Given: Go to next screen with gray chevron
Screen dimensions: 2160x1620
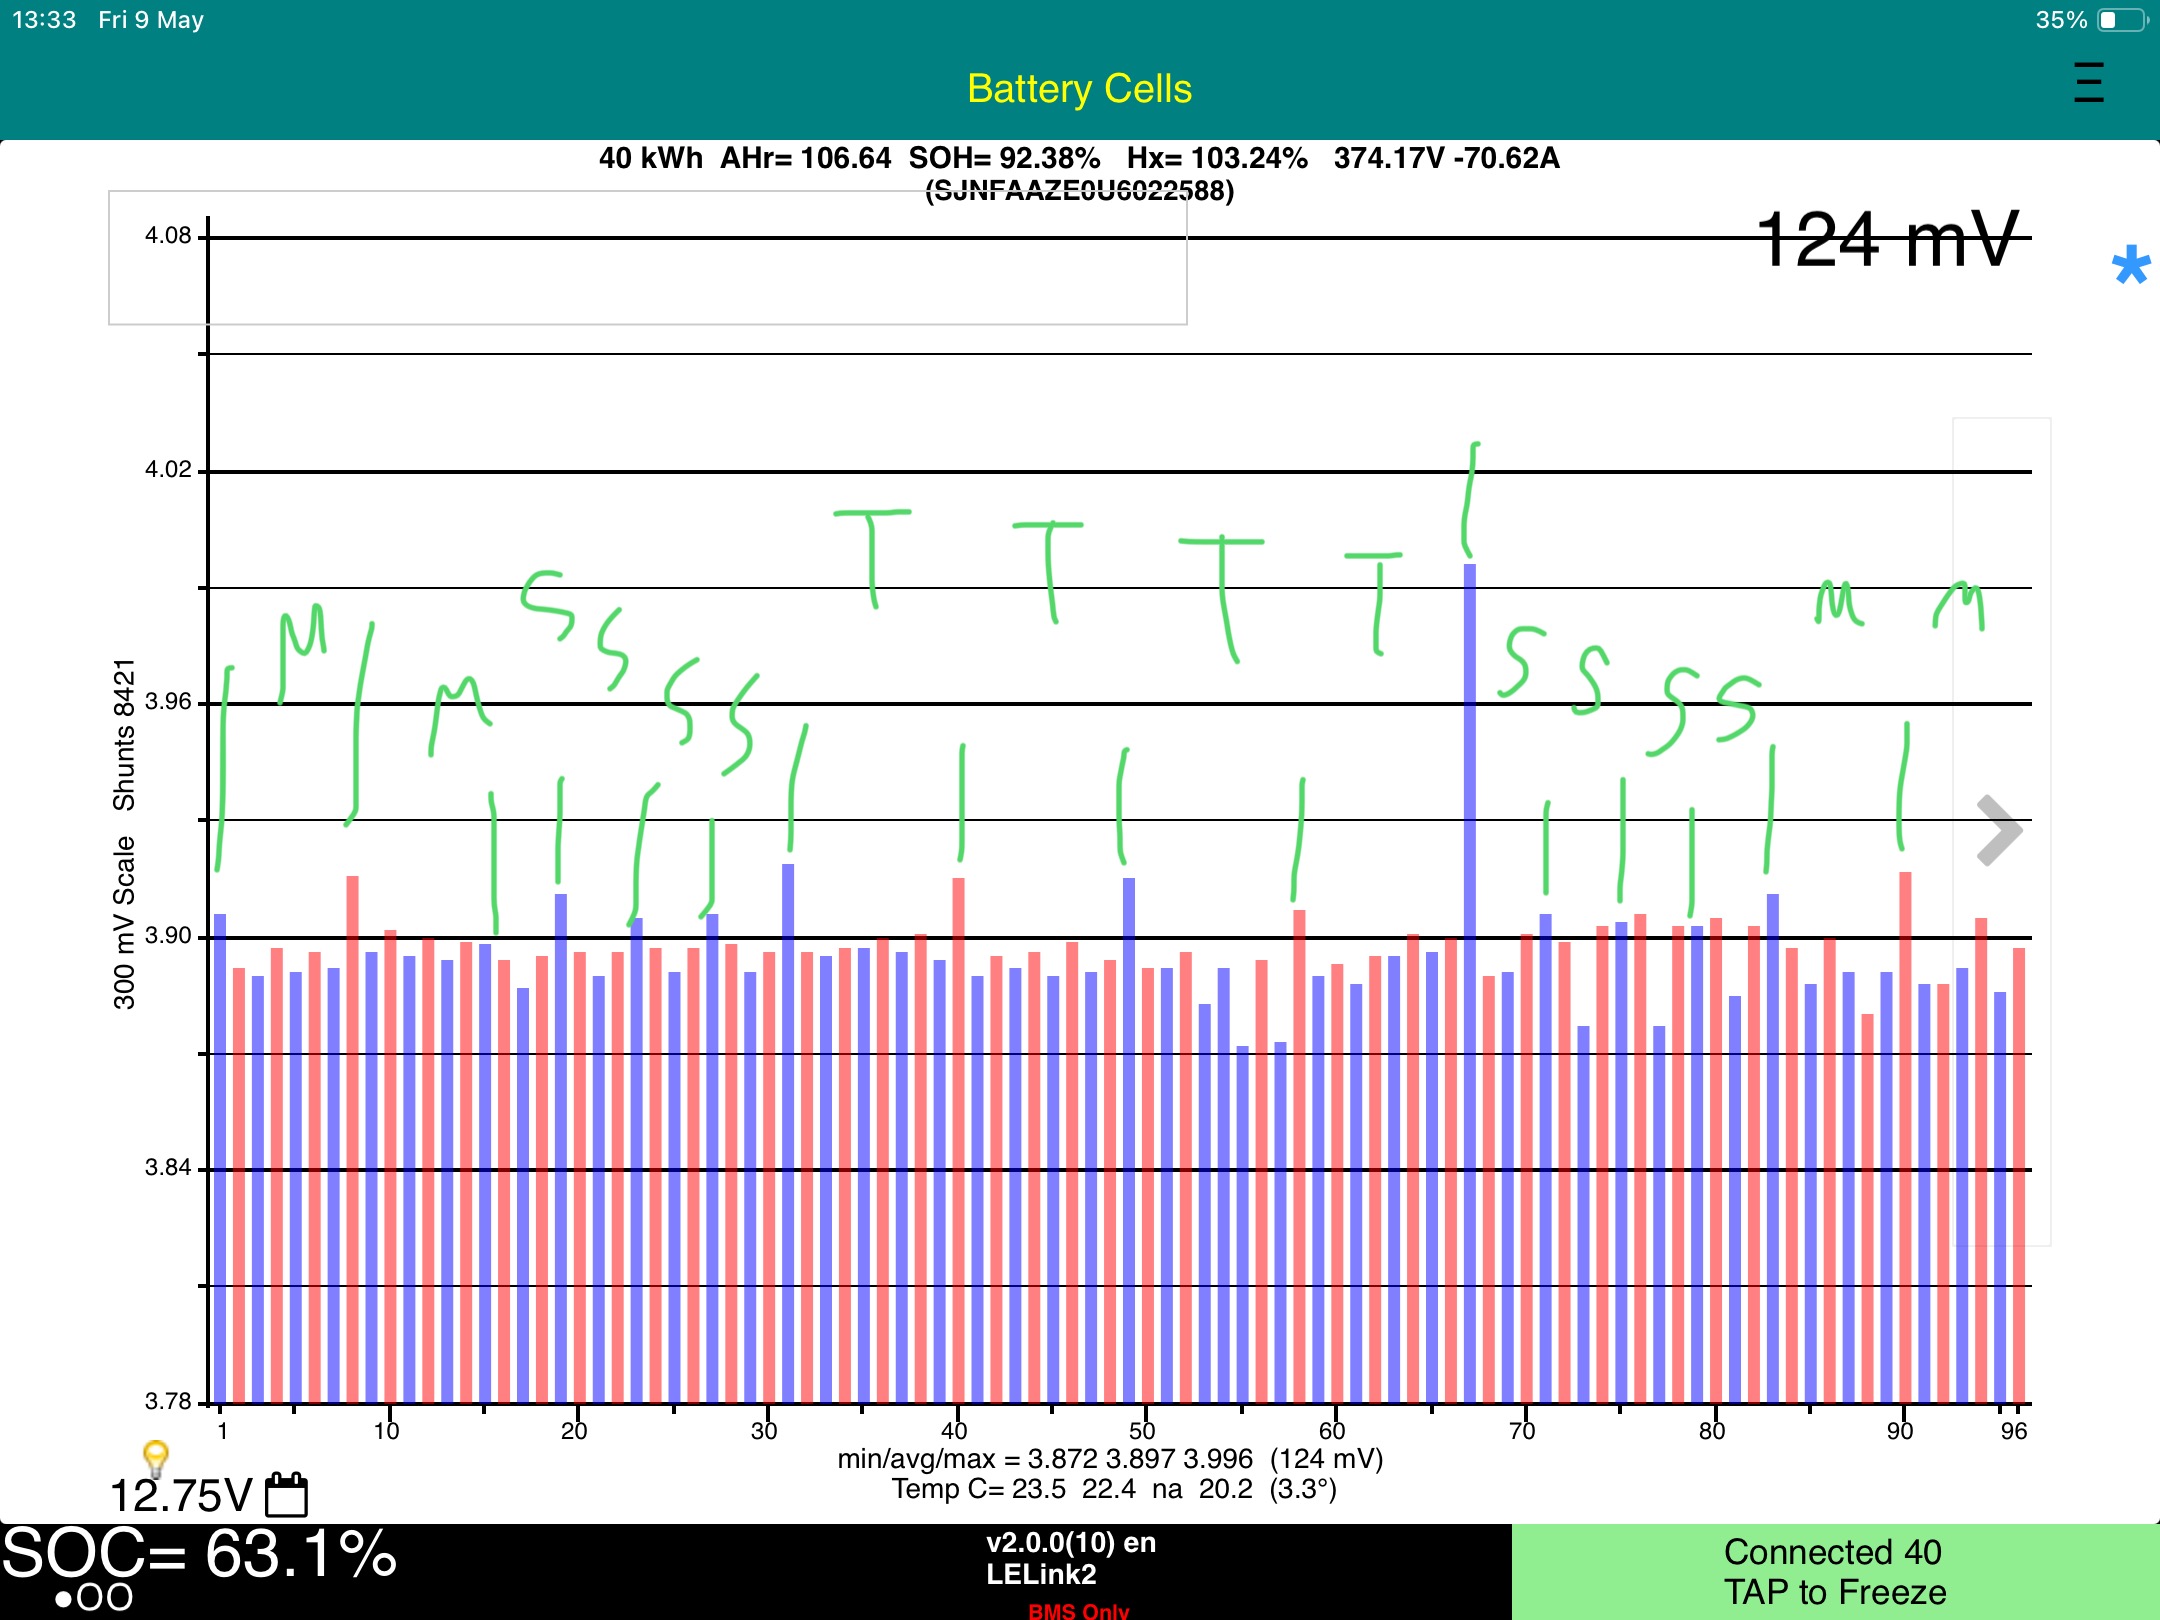Looking at the screenshot, I should coord(1998,830).
